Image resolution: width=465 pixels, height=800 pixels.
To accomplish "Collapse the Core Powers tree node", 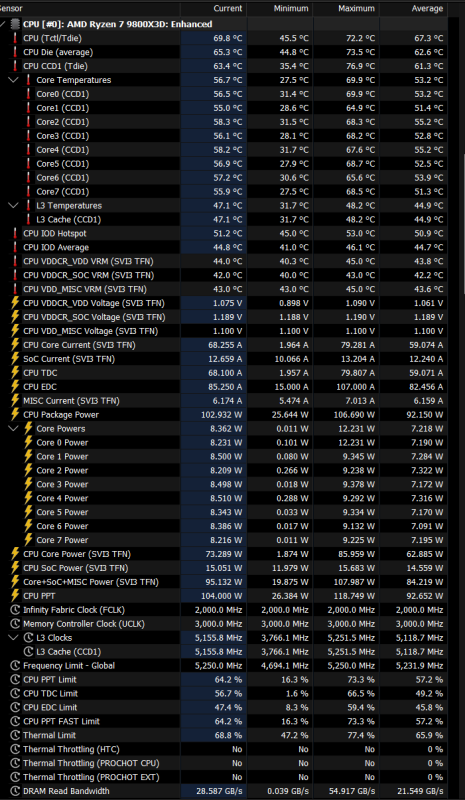I will coord(14,429).
